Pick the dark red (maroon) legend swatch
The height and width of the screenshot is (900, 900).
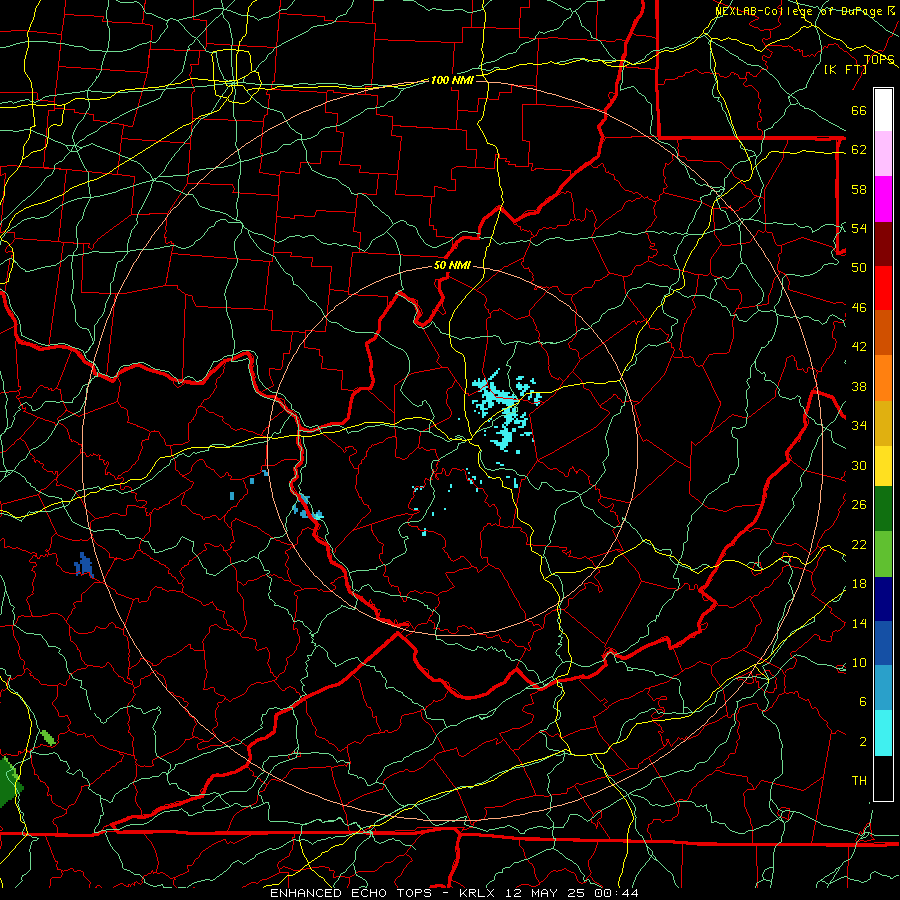click(883, 243)
